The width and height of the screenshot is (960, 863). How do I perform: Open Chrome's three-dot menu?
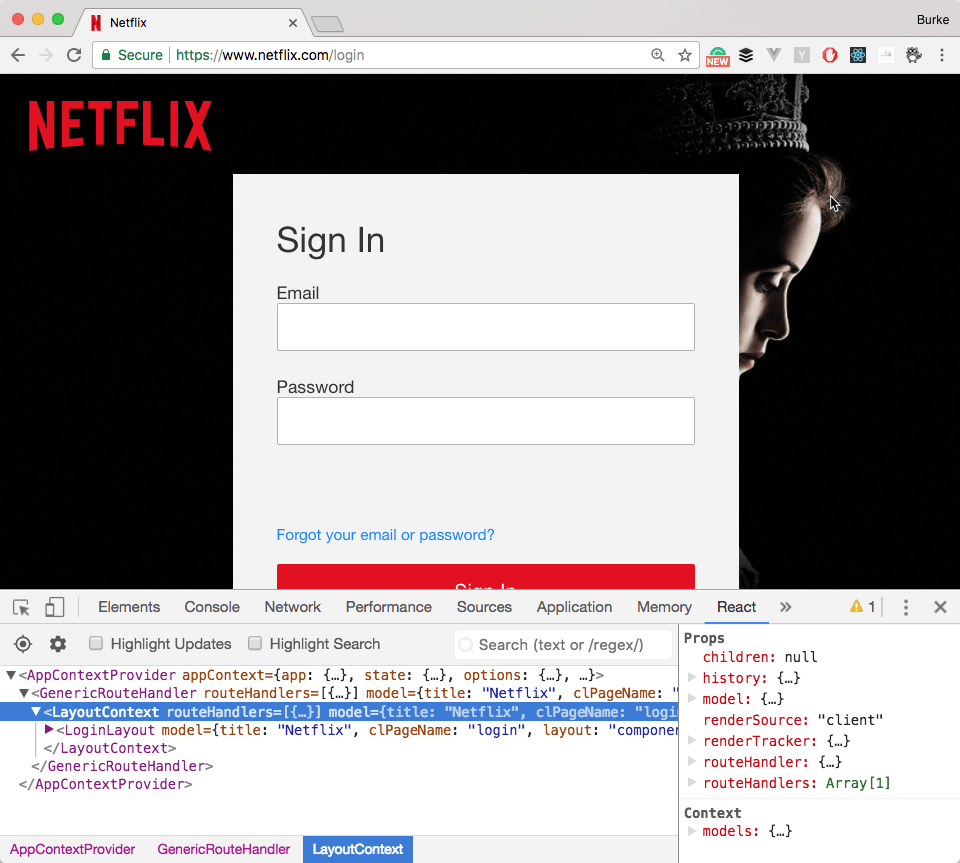pyautogui.click(x=942, y=55)
